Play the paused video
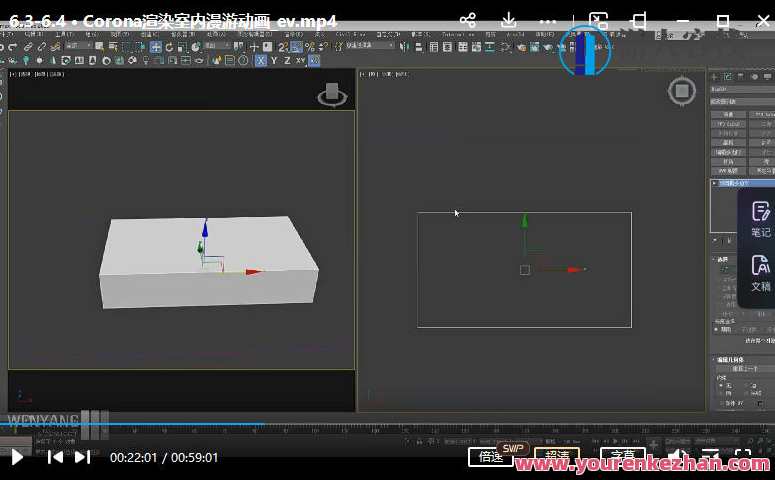This screenshot has width=775, height=480. point(17,457)
